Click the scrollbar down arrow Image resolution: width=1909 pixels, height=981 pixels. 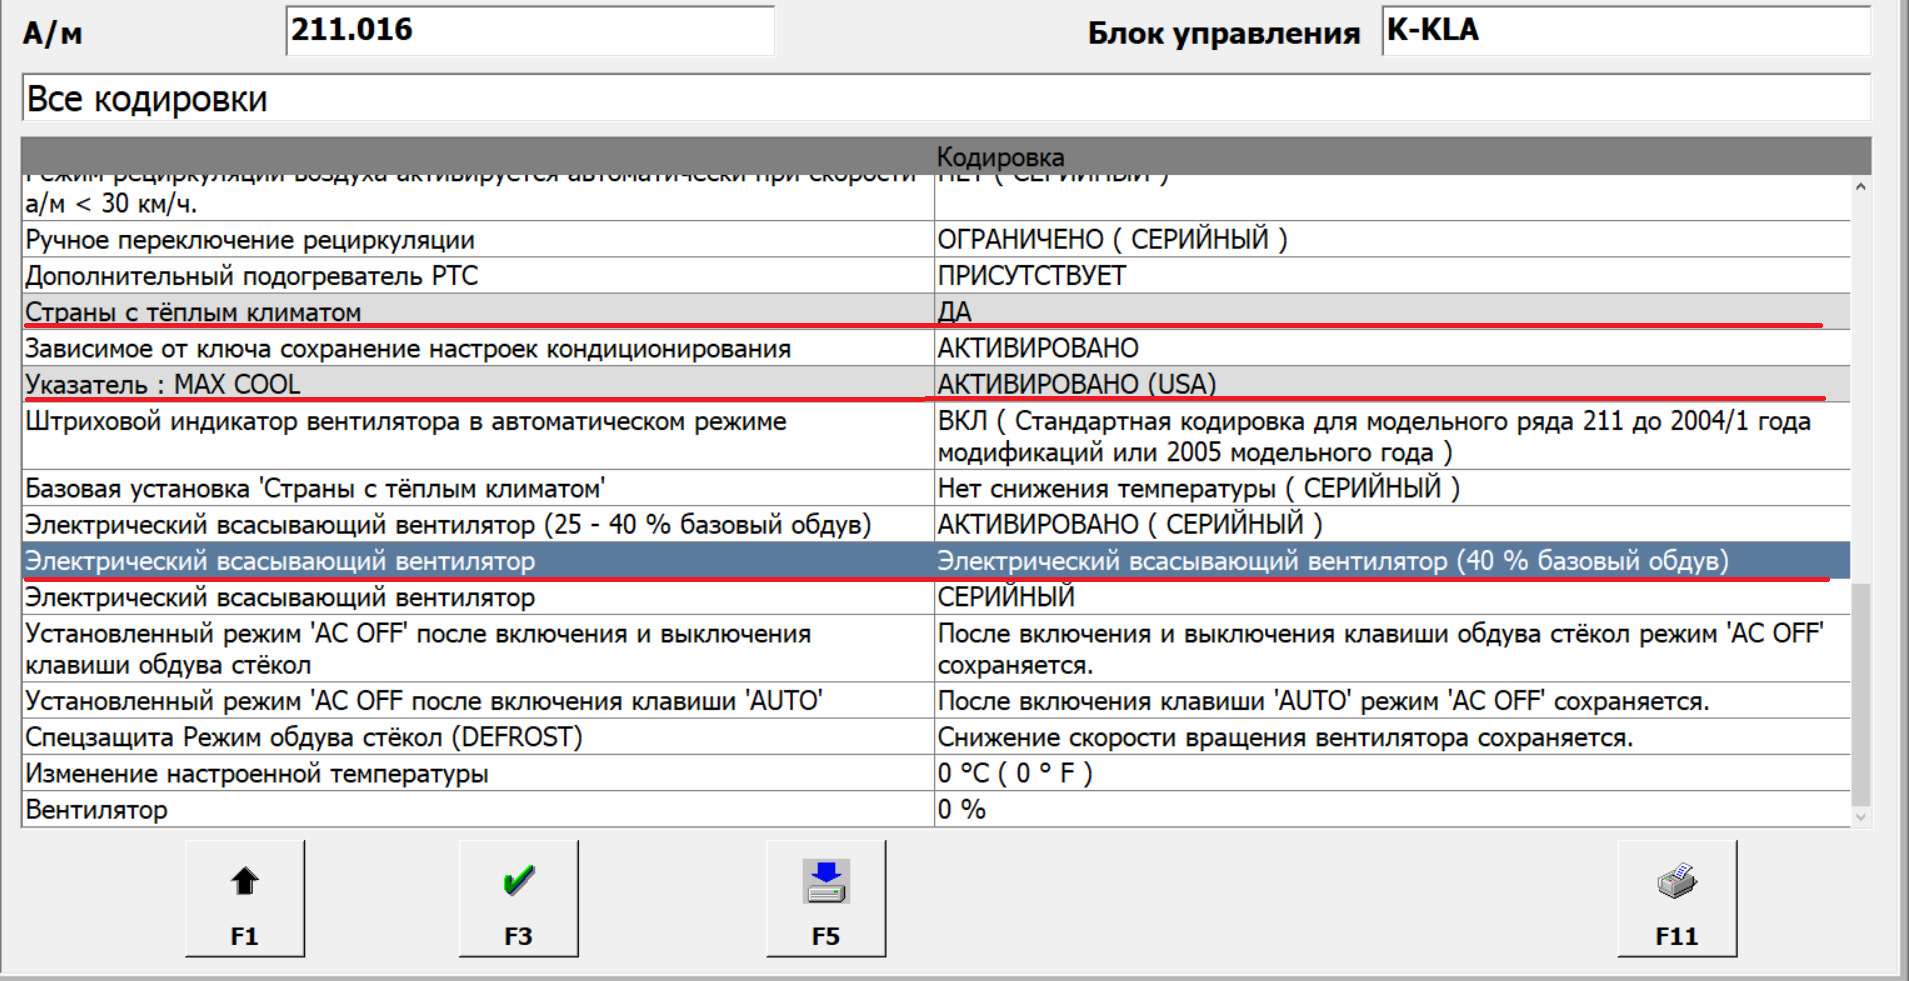pos(1861,817)
